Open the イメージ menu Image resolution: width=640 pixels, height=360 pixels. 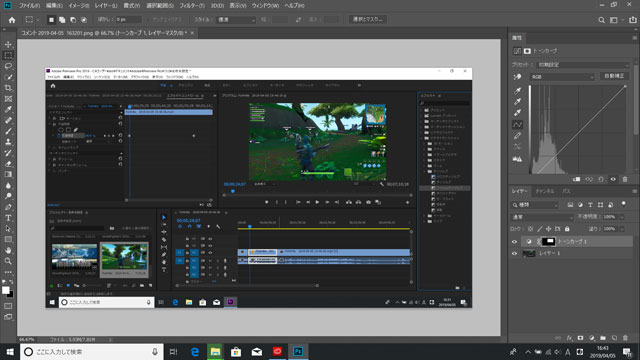click(79, 6)
